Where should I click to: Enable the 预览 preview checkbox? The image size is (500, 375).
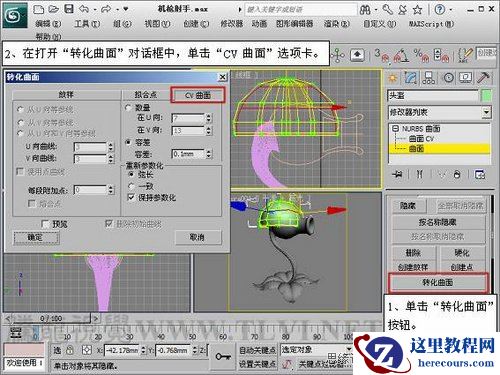[x=45, y=224]
